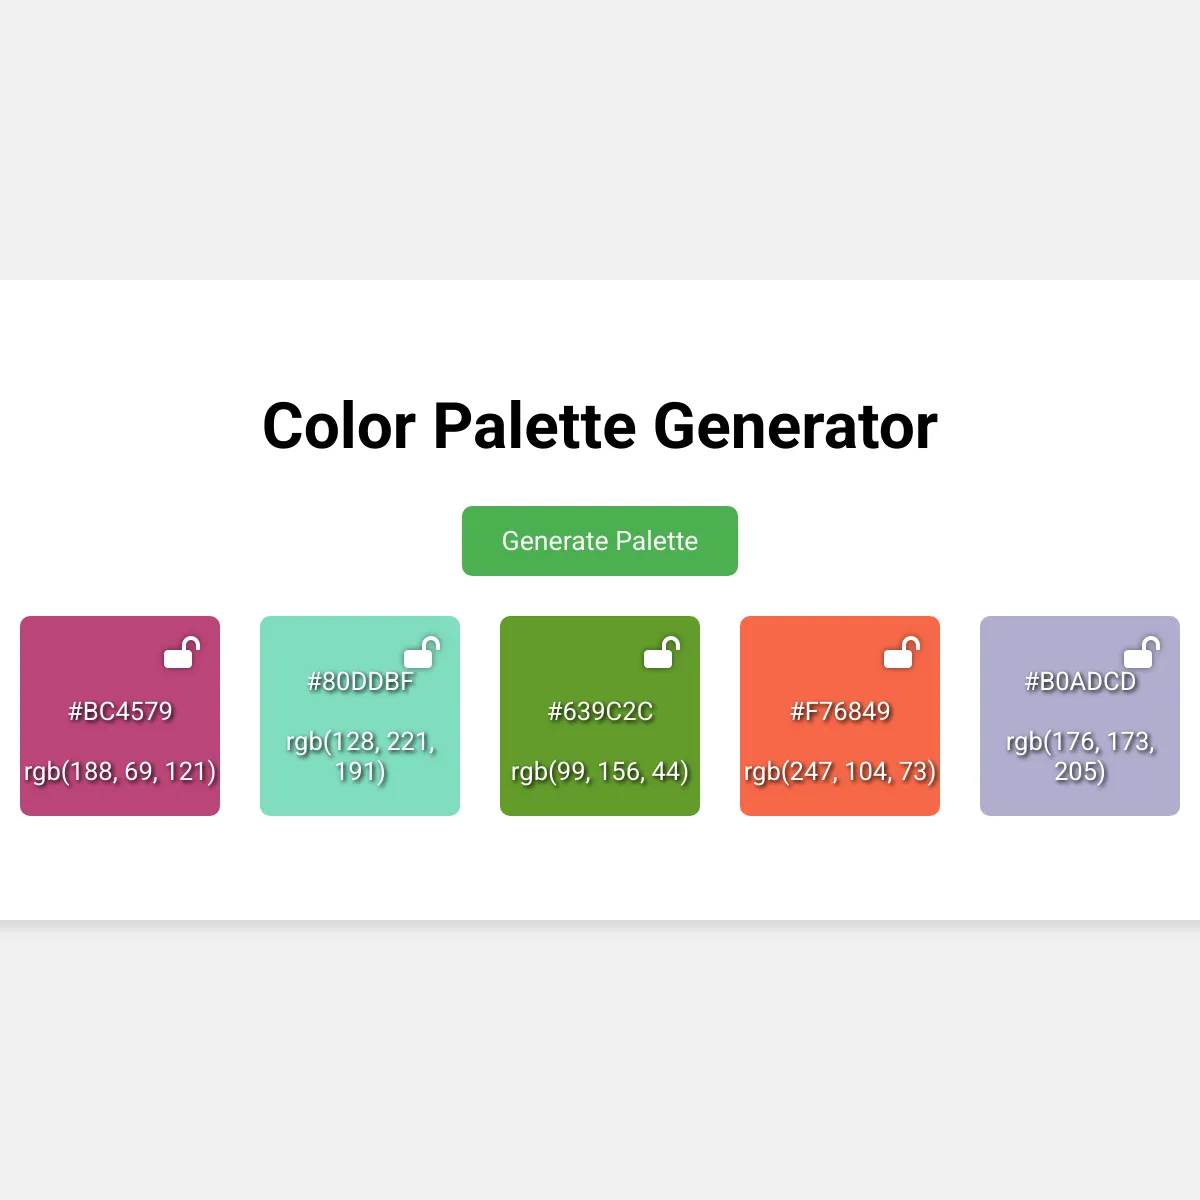This screenshot has height=1200, width=1200.
Task: Click the rgb(99, 156, 44) label
Action: (600, 772)
